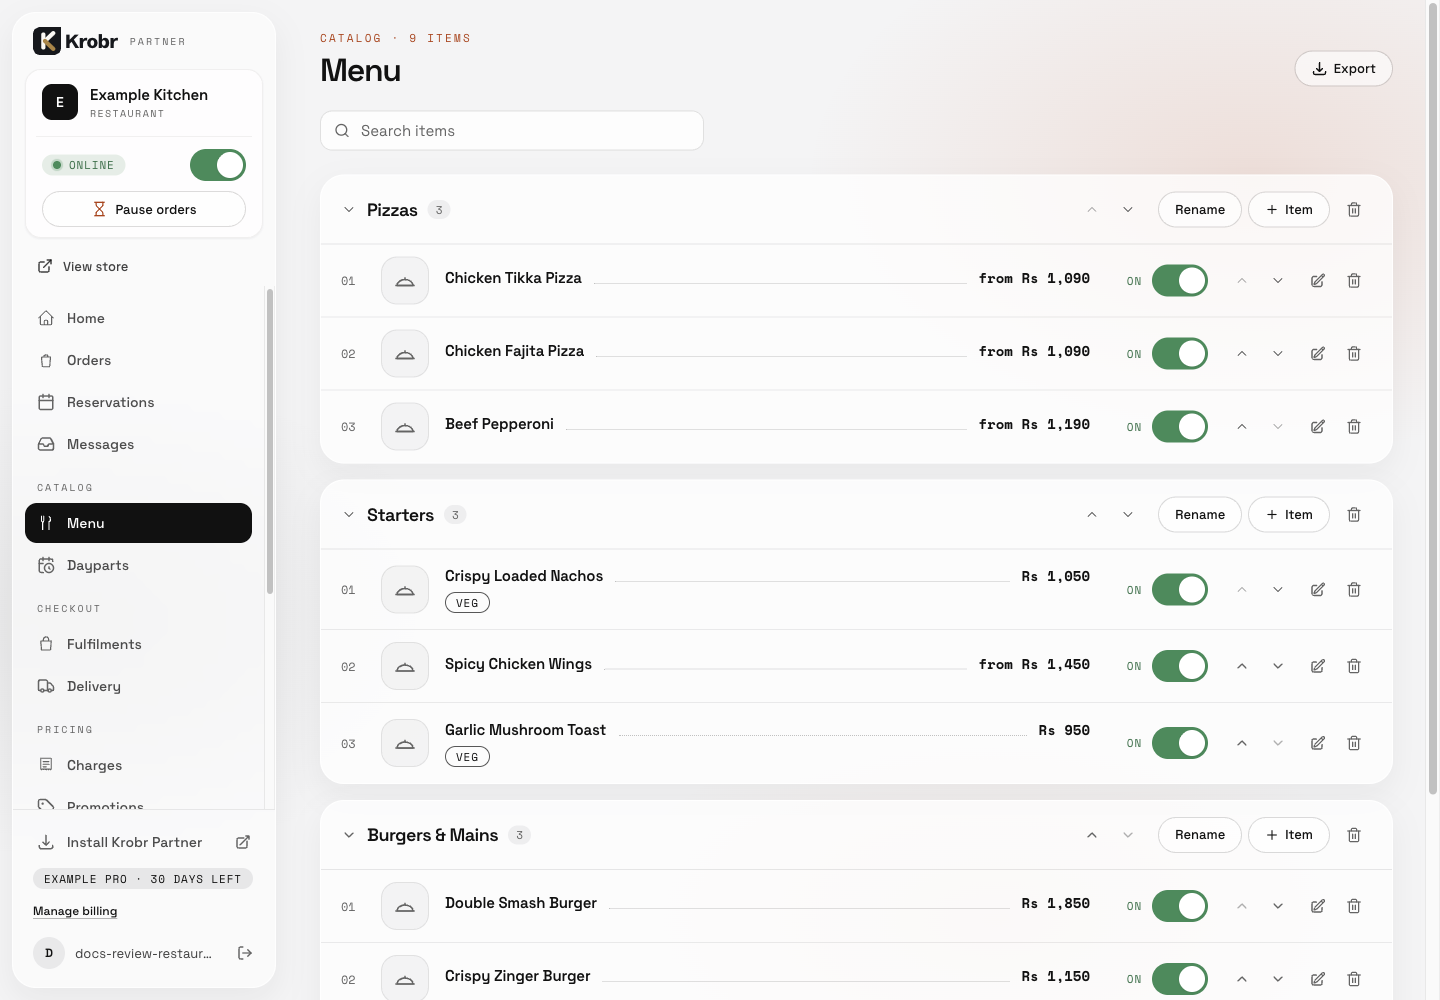Move Starters category up
The width and height of the screenshot is (1440, 1000).
click(1092, 515)
